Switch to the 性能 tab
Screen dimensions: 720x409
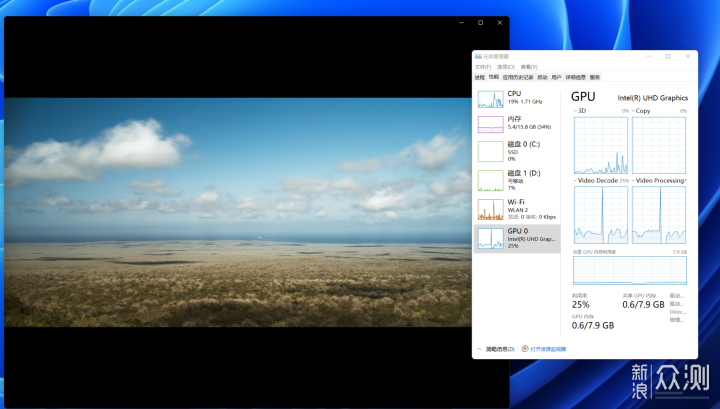pyautogui.click(x=494, y=77)
